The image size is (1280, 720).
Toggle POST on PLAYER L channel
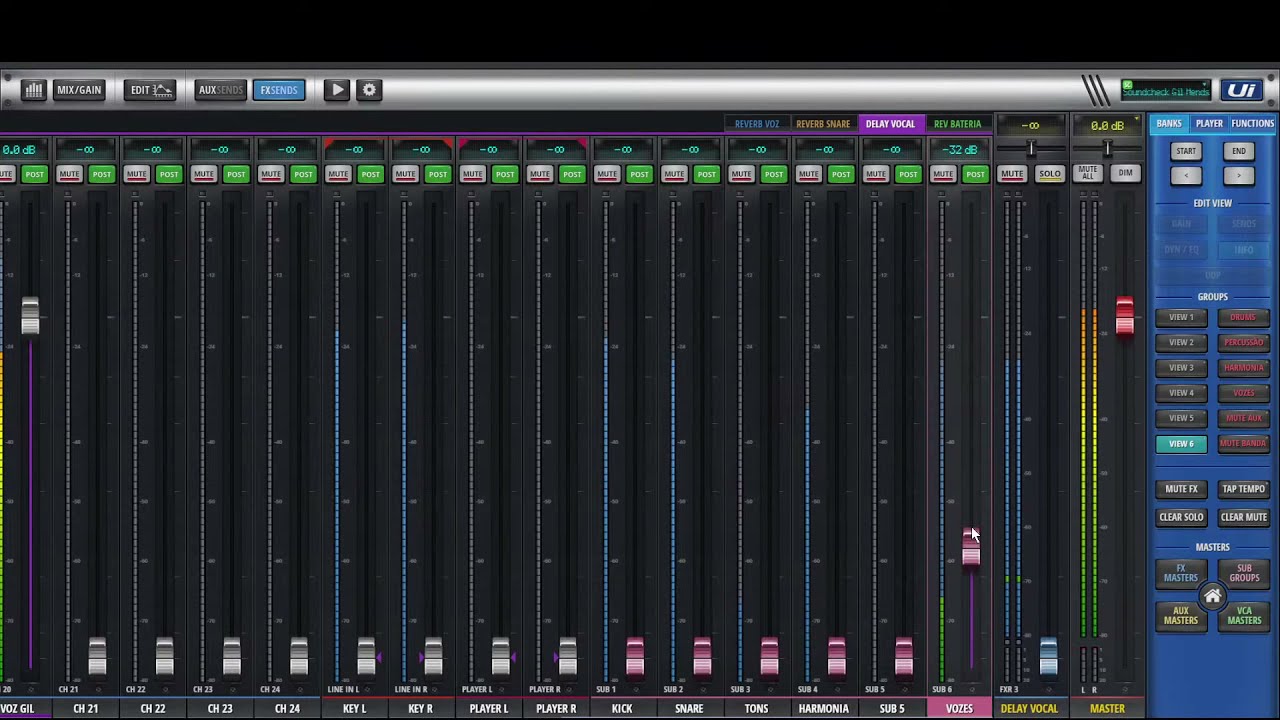[505, 174]
